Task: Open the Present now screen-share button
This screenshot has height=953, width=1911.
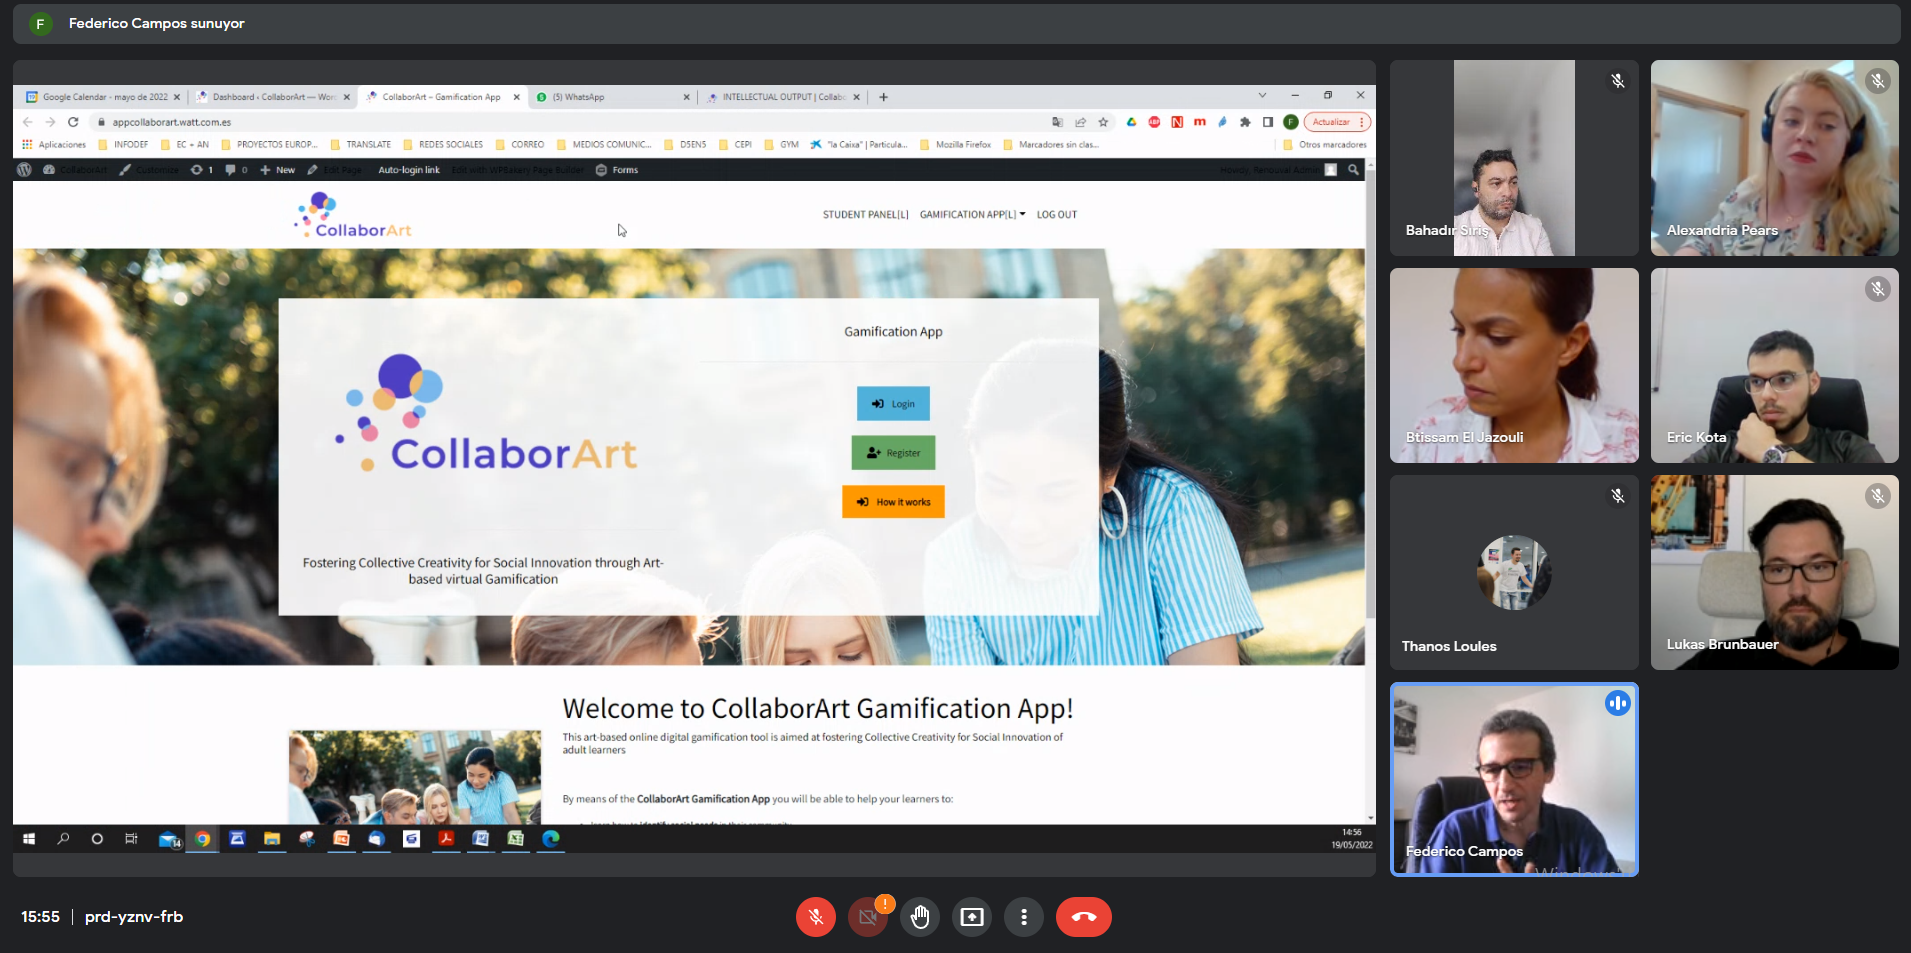Action: pos(972,917)
